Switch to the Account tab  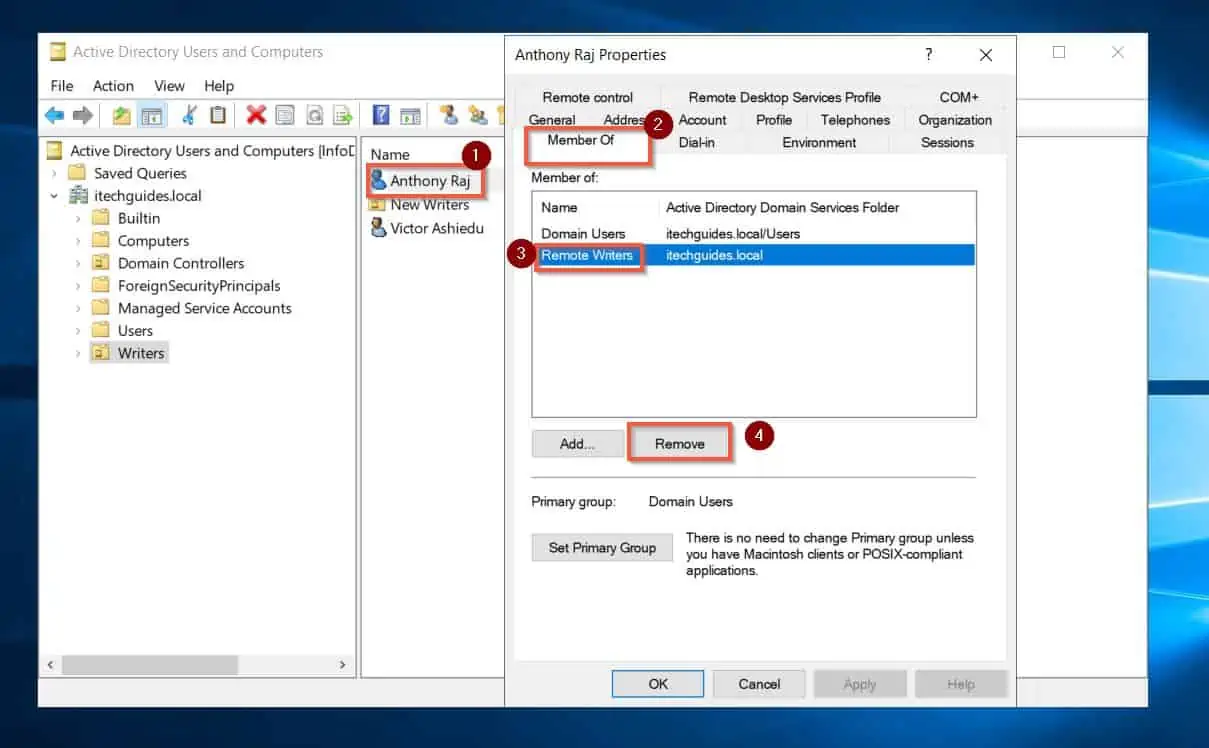tap(702, 120)
